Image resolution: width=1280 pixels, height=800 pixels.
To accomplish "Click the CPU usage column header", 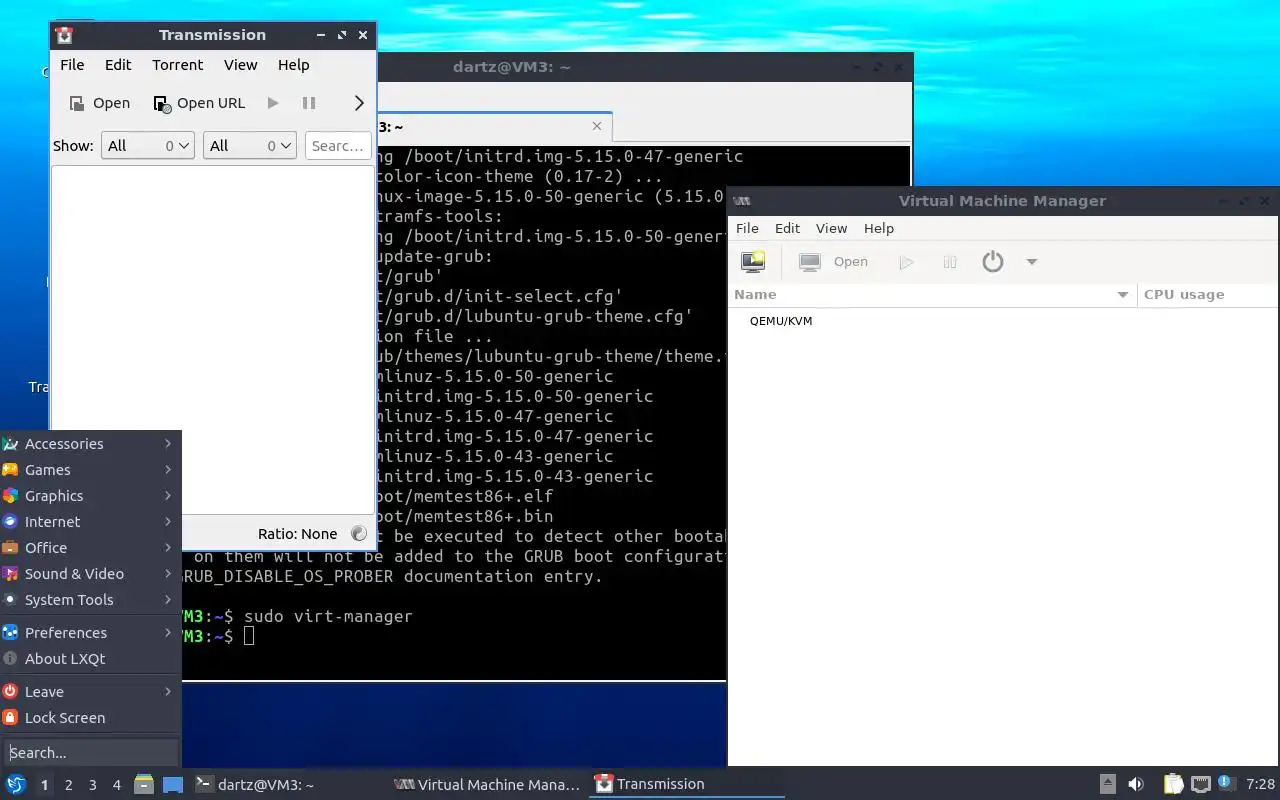I will [x=1208, y=294].
